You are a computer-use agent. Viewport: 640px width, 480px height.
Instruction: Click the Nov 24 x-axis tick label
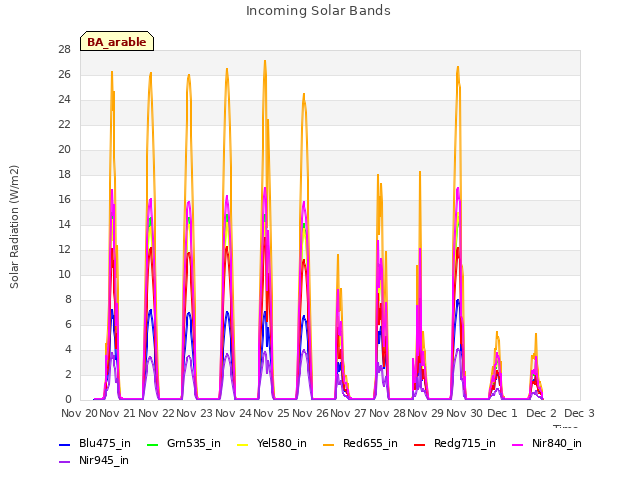pos(233,413)
